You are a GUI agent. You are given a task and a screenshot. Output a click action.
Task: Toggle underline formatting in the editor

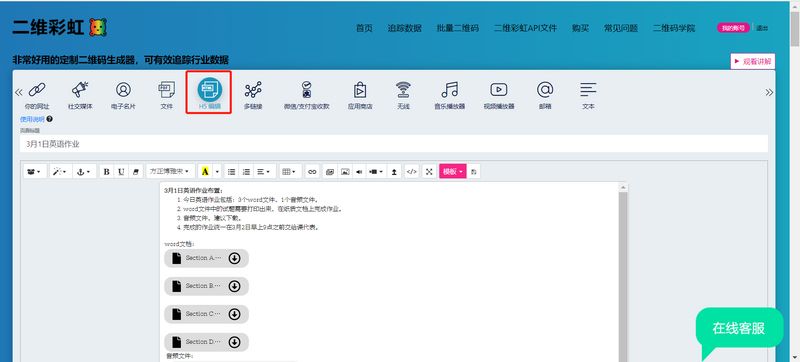coord(121,172)
